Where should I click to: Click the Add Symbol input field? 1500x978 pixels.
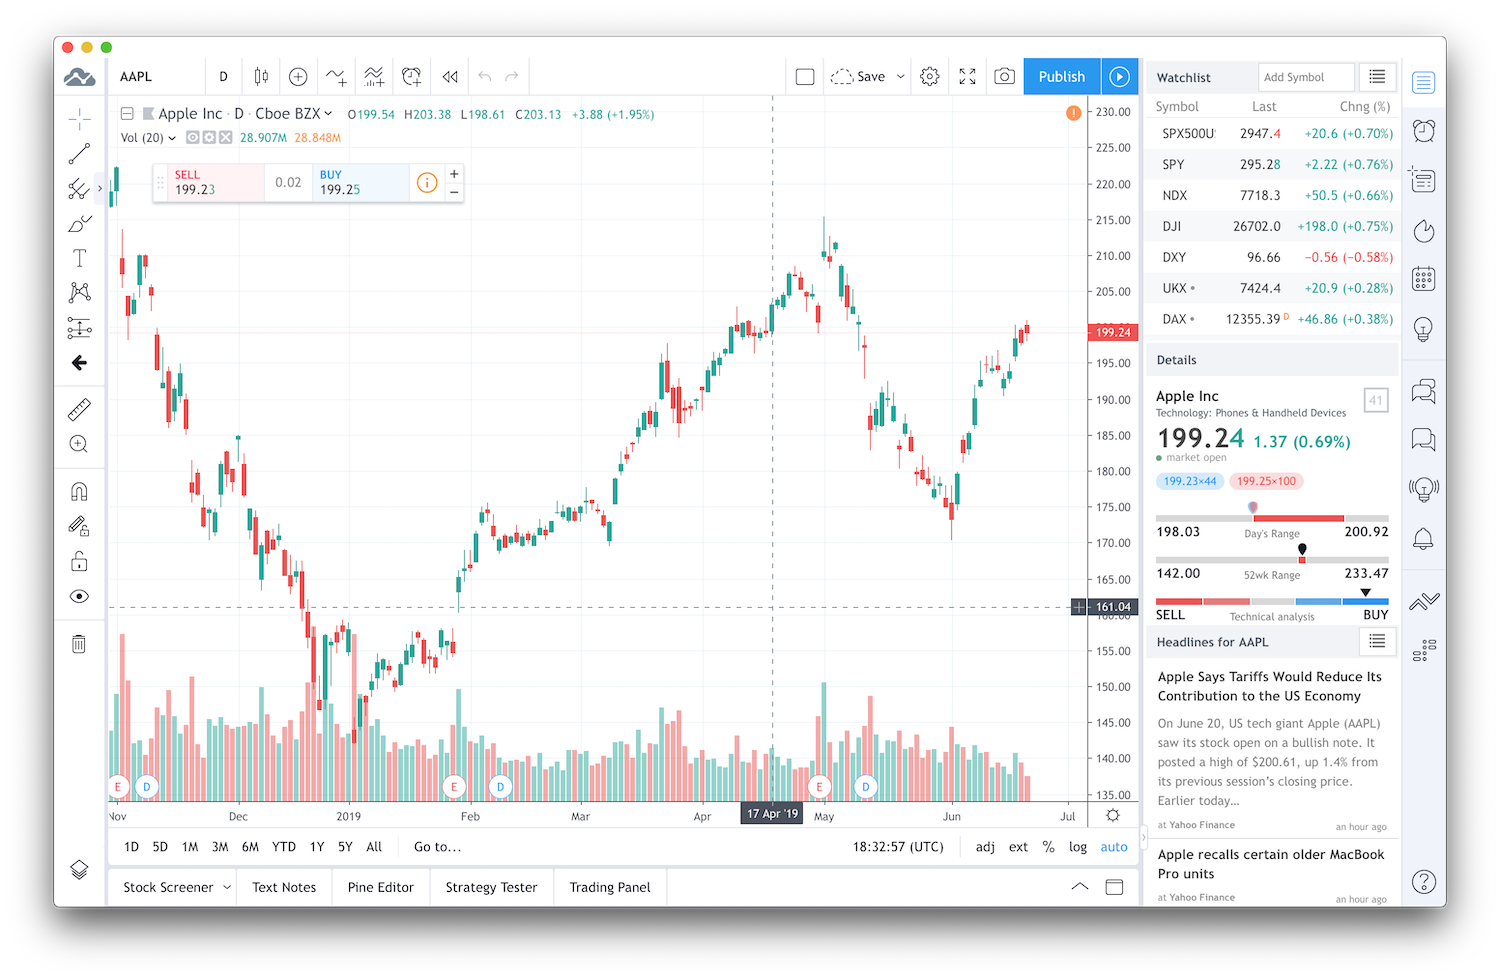click(x=1305, y=77)
